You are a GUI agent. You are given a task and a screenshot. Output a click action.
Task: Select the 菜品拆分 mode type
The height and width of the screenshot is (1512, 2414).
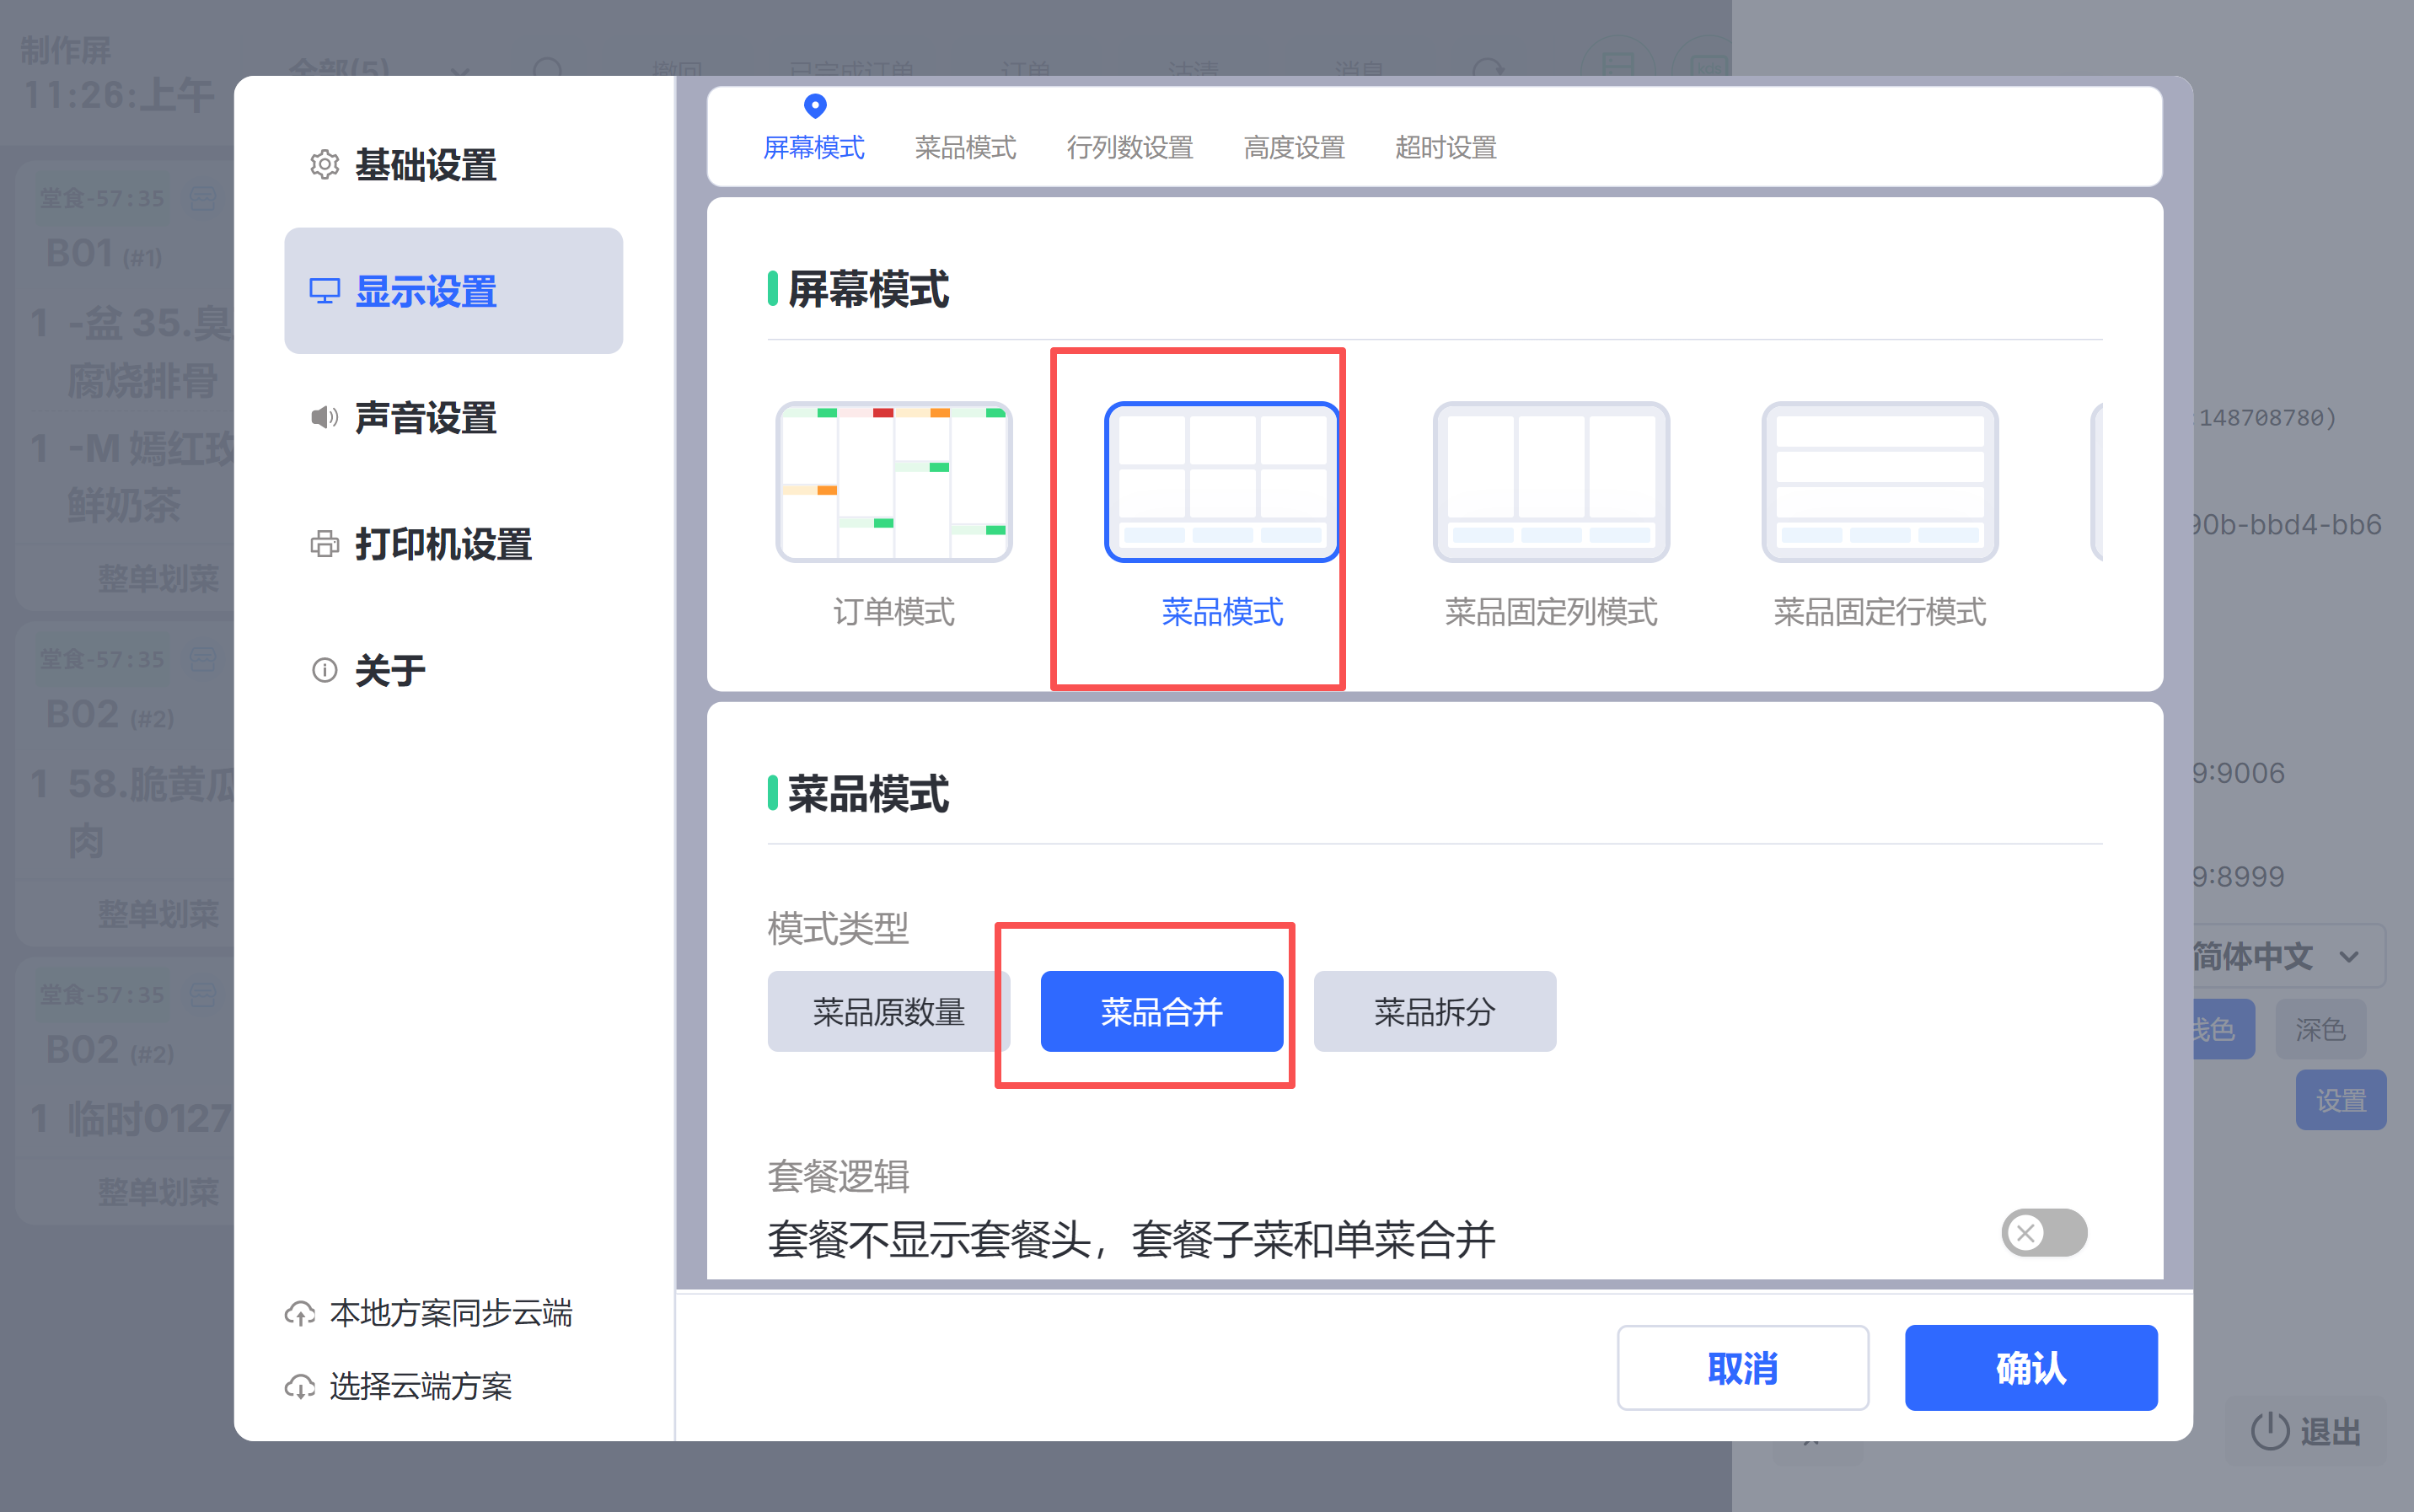click(x=1434, y=1011)
